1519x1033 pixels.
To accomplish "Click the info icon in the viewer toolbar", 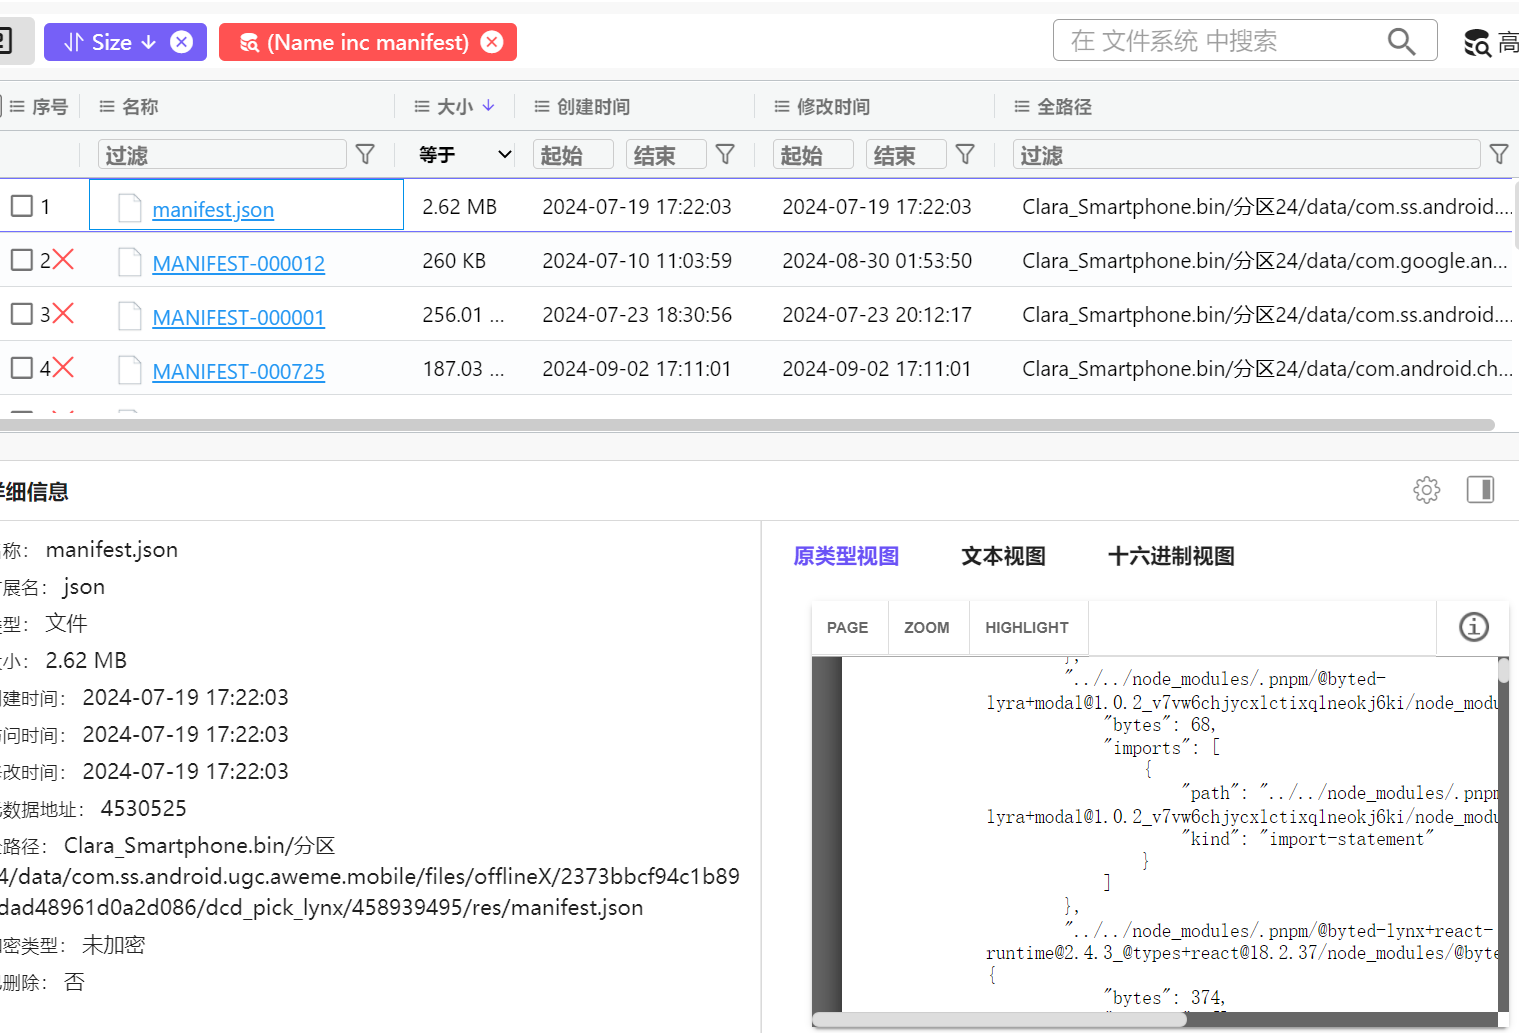I will pos(1472,627).
